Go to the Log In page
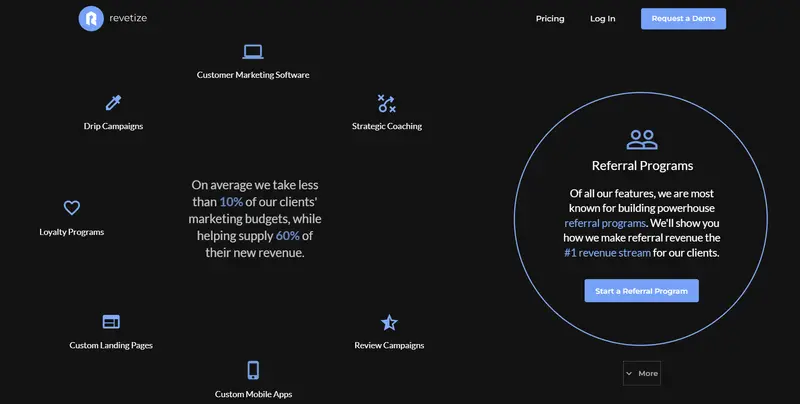Image resolution: width=800 pixels, height=404 pixels. (x=603, y=19)
